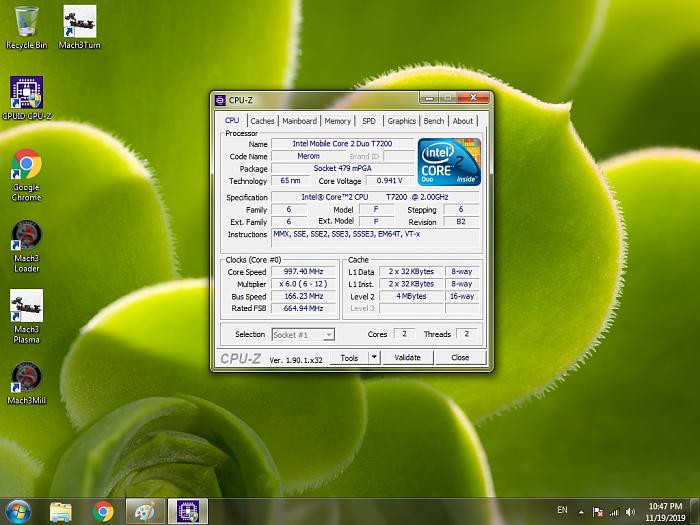700x525 pixels.
Task: Open the Windows Start menu orb
Action: (18, 512)
